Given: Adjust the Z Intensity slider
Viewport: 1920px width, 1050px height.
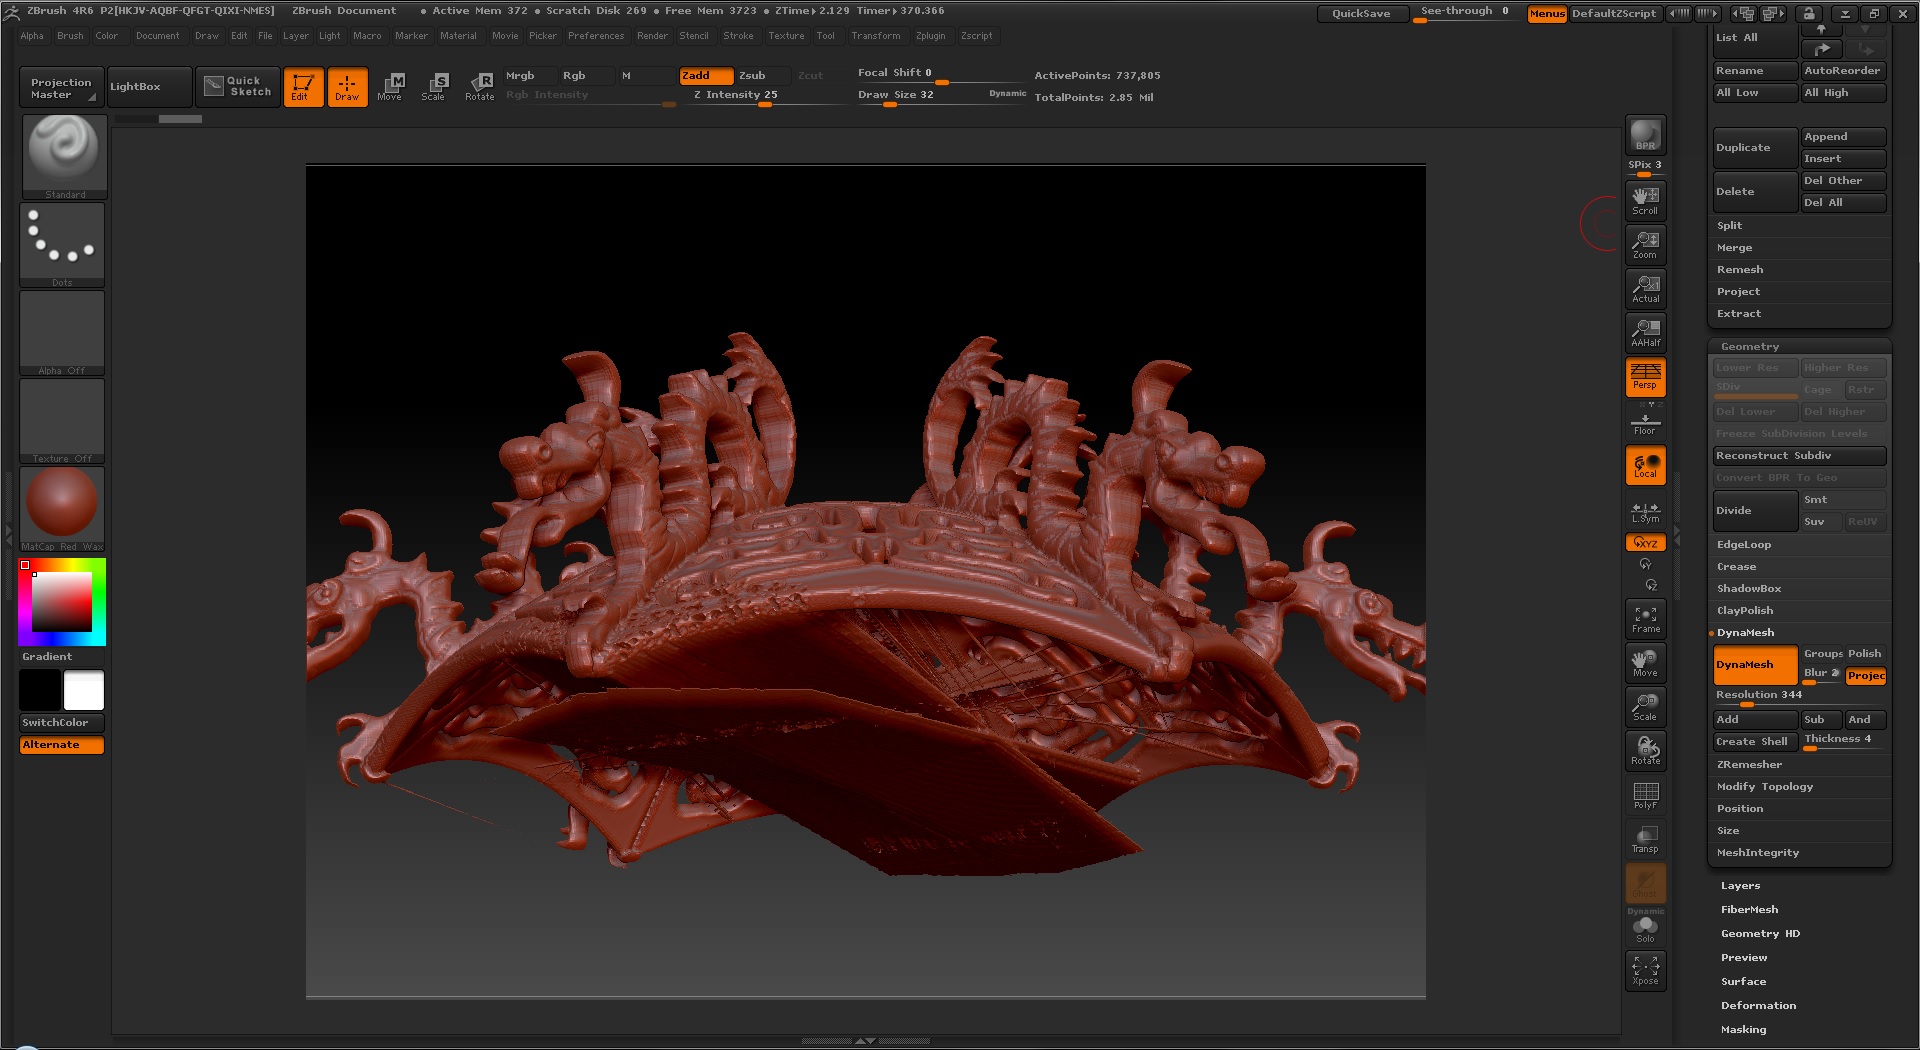Looking at the screenshot, I should click(x=764, y=96).
